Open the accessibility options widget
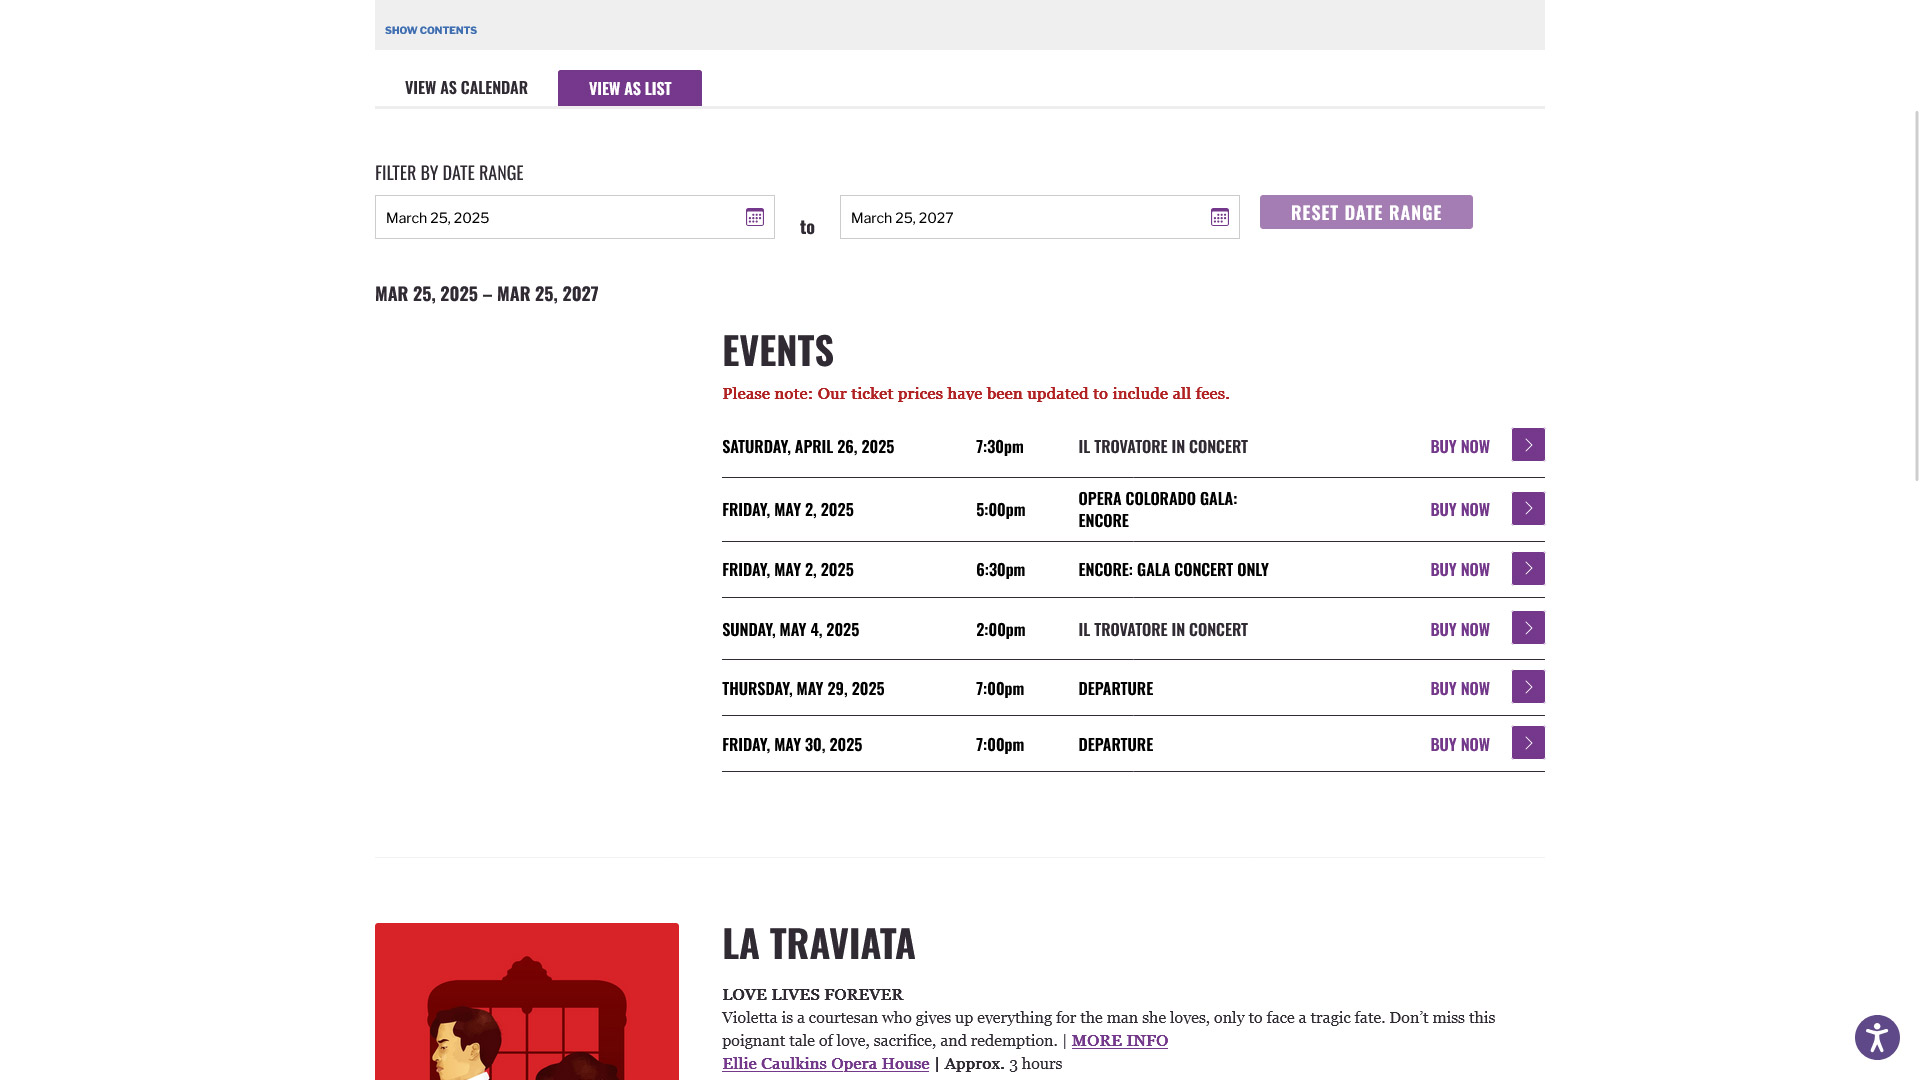 1876,1037
